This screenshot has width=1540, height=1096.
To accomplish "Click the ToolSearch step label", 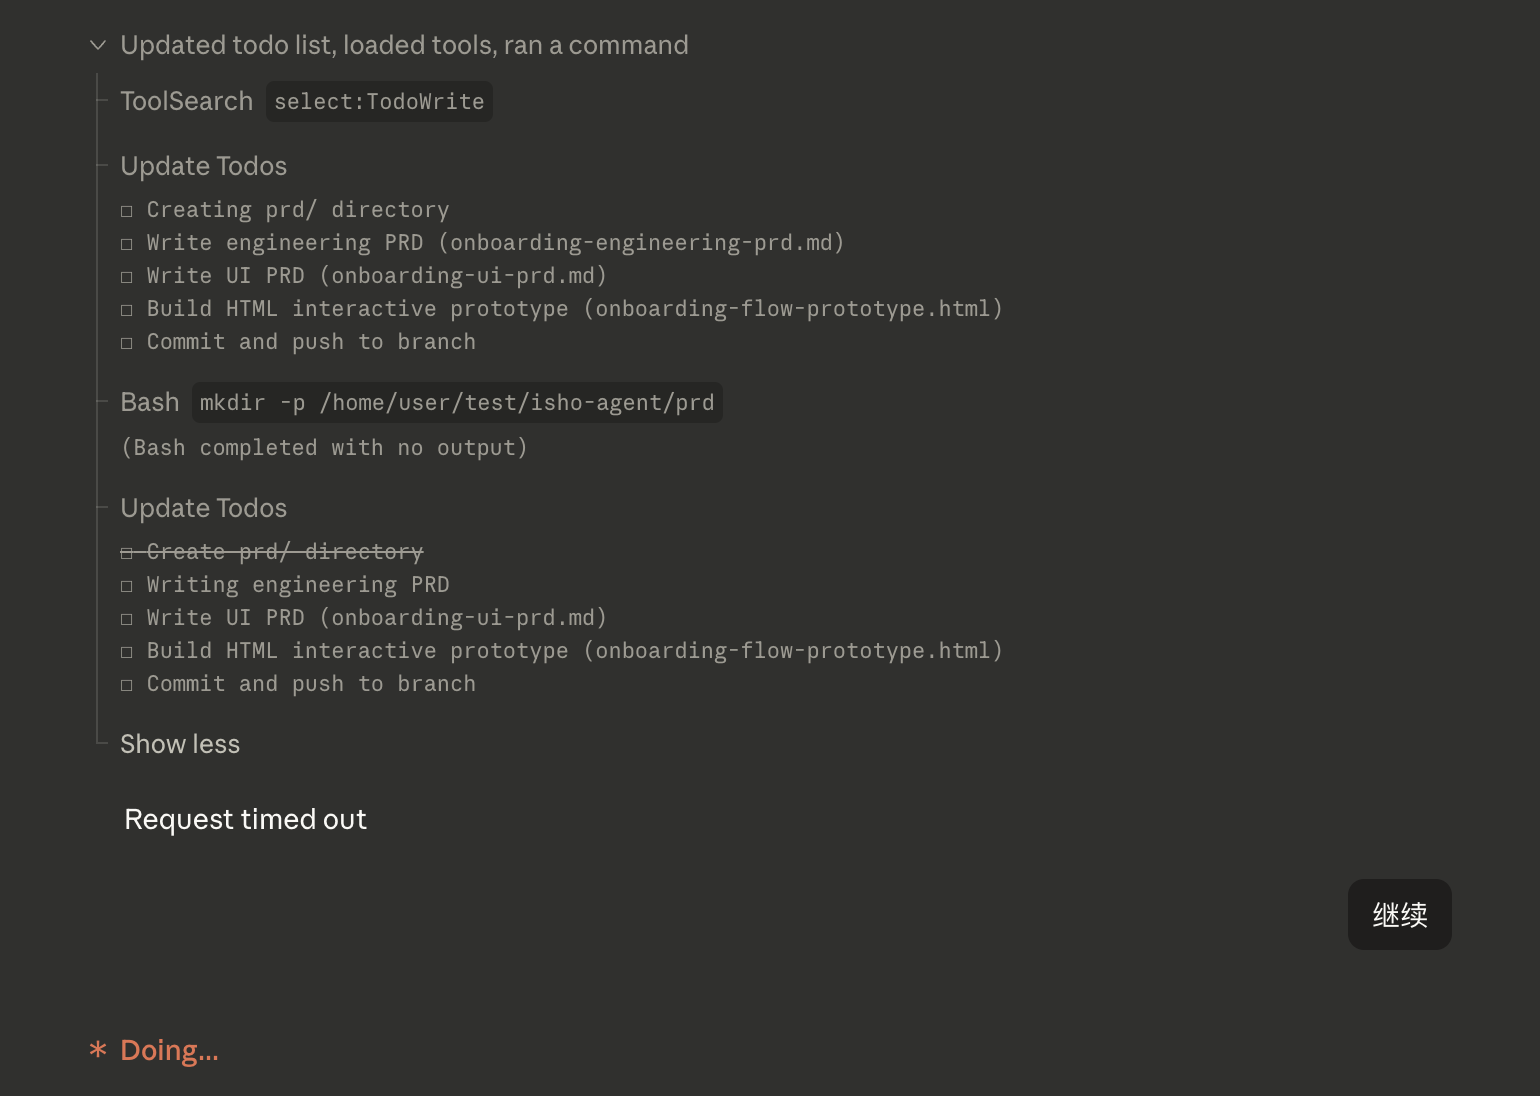I will (187, 101).
